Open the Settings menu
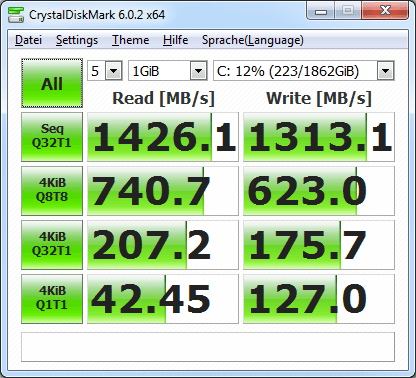 pyautogui.click(x=77, y=40)
